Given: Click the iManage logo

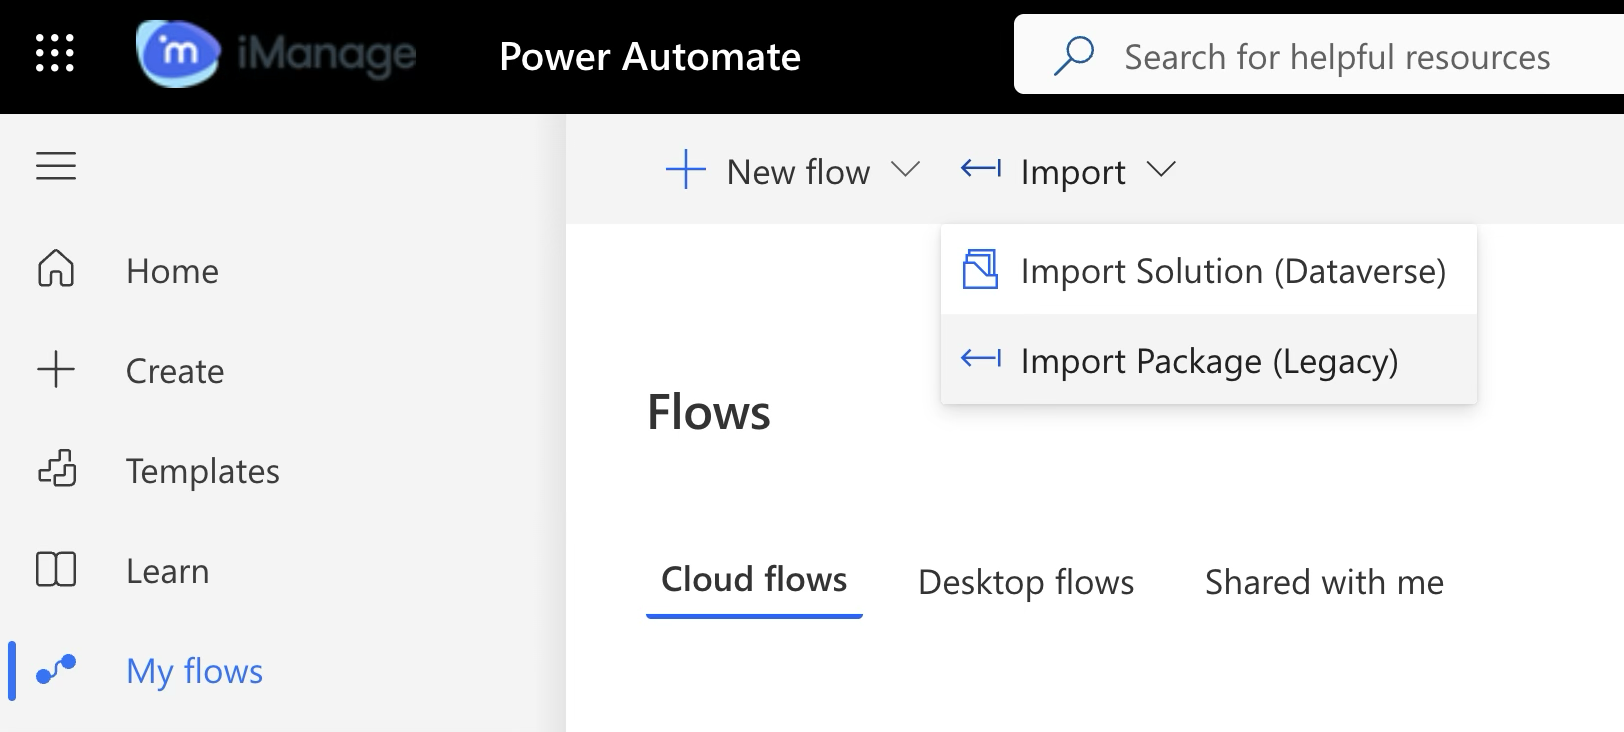Looking at the screenshot, I should click(x=276, y=54).
